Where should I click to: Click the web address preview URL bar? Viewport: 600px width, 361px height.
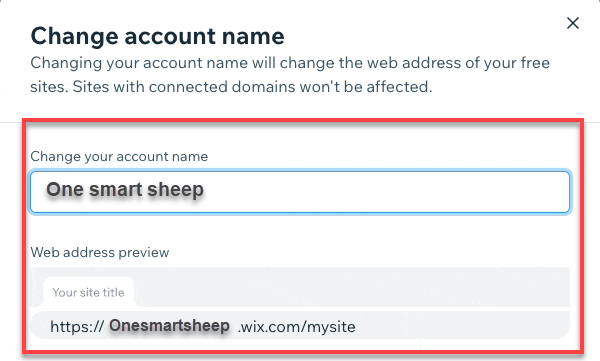[300, 325]
